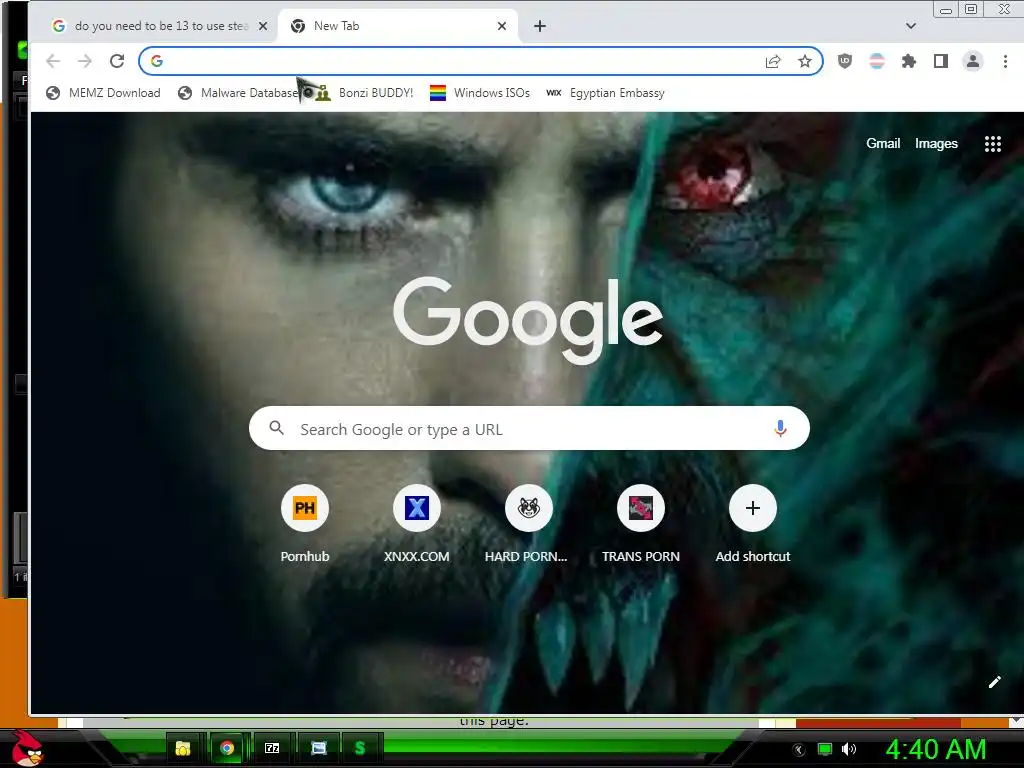Click the volume speaker tray icon
Screen dimensions: 1024x768
pos(849,749)
